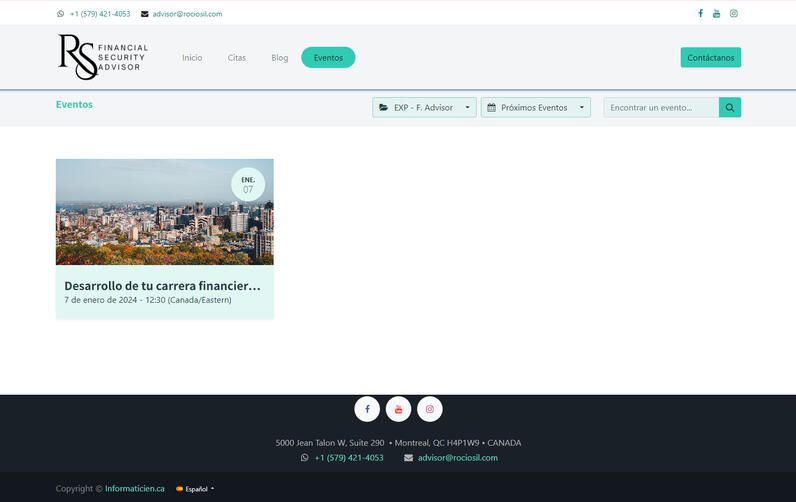796x502 pixels.
Task: Open the Citas menu item
Action: click(x=236, y=58)
